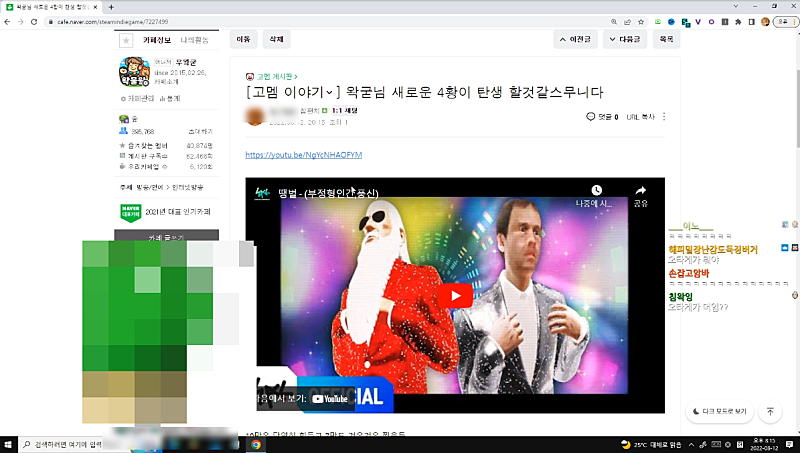Image resolution: width=800 pixels, height=453 pixels.
Task: Open the youtu.be video hyperlink
Action: (x=304, y=155)
